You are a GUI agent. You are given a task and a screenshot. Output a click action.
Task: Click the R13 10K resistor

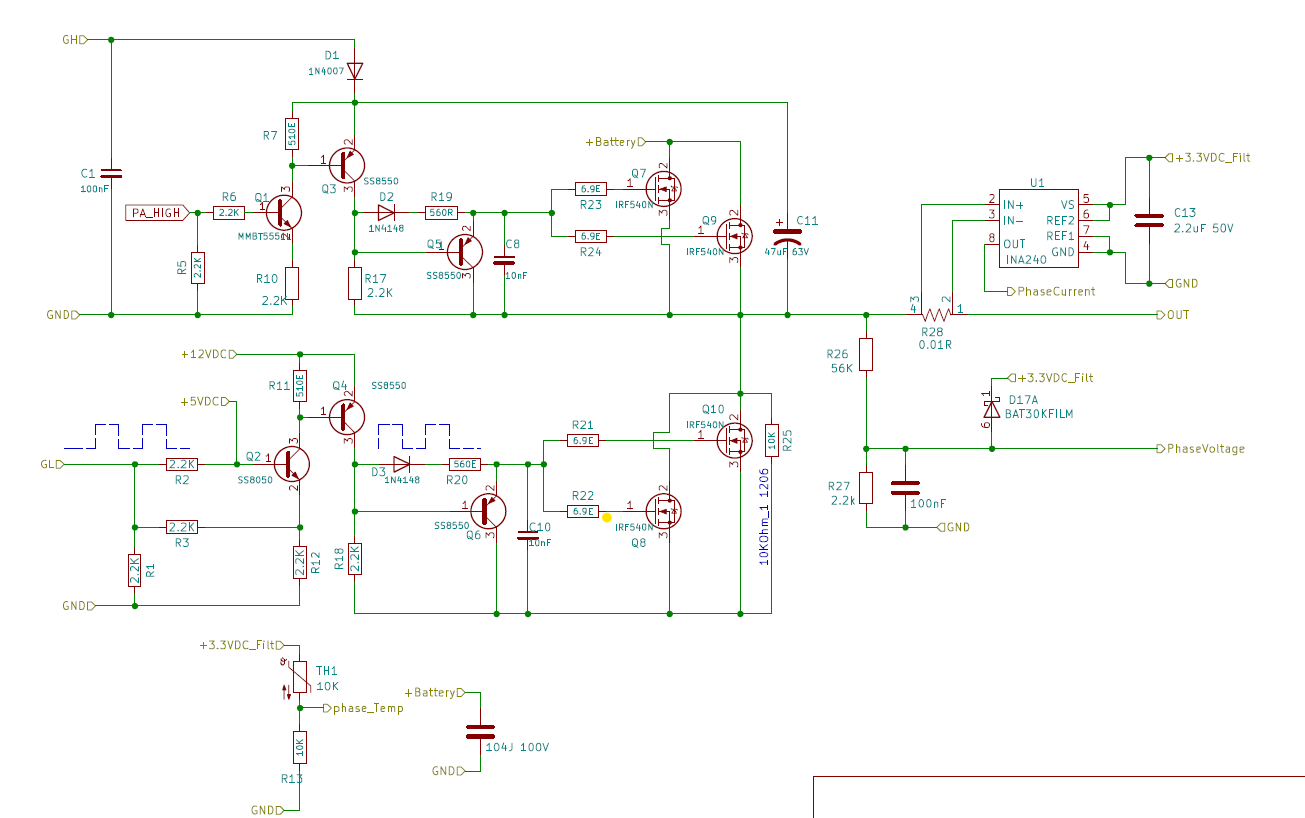(298, 746)
